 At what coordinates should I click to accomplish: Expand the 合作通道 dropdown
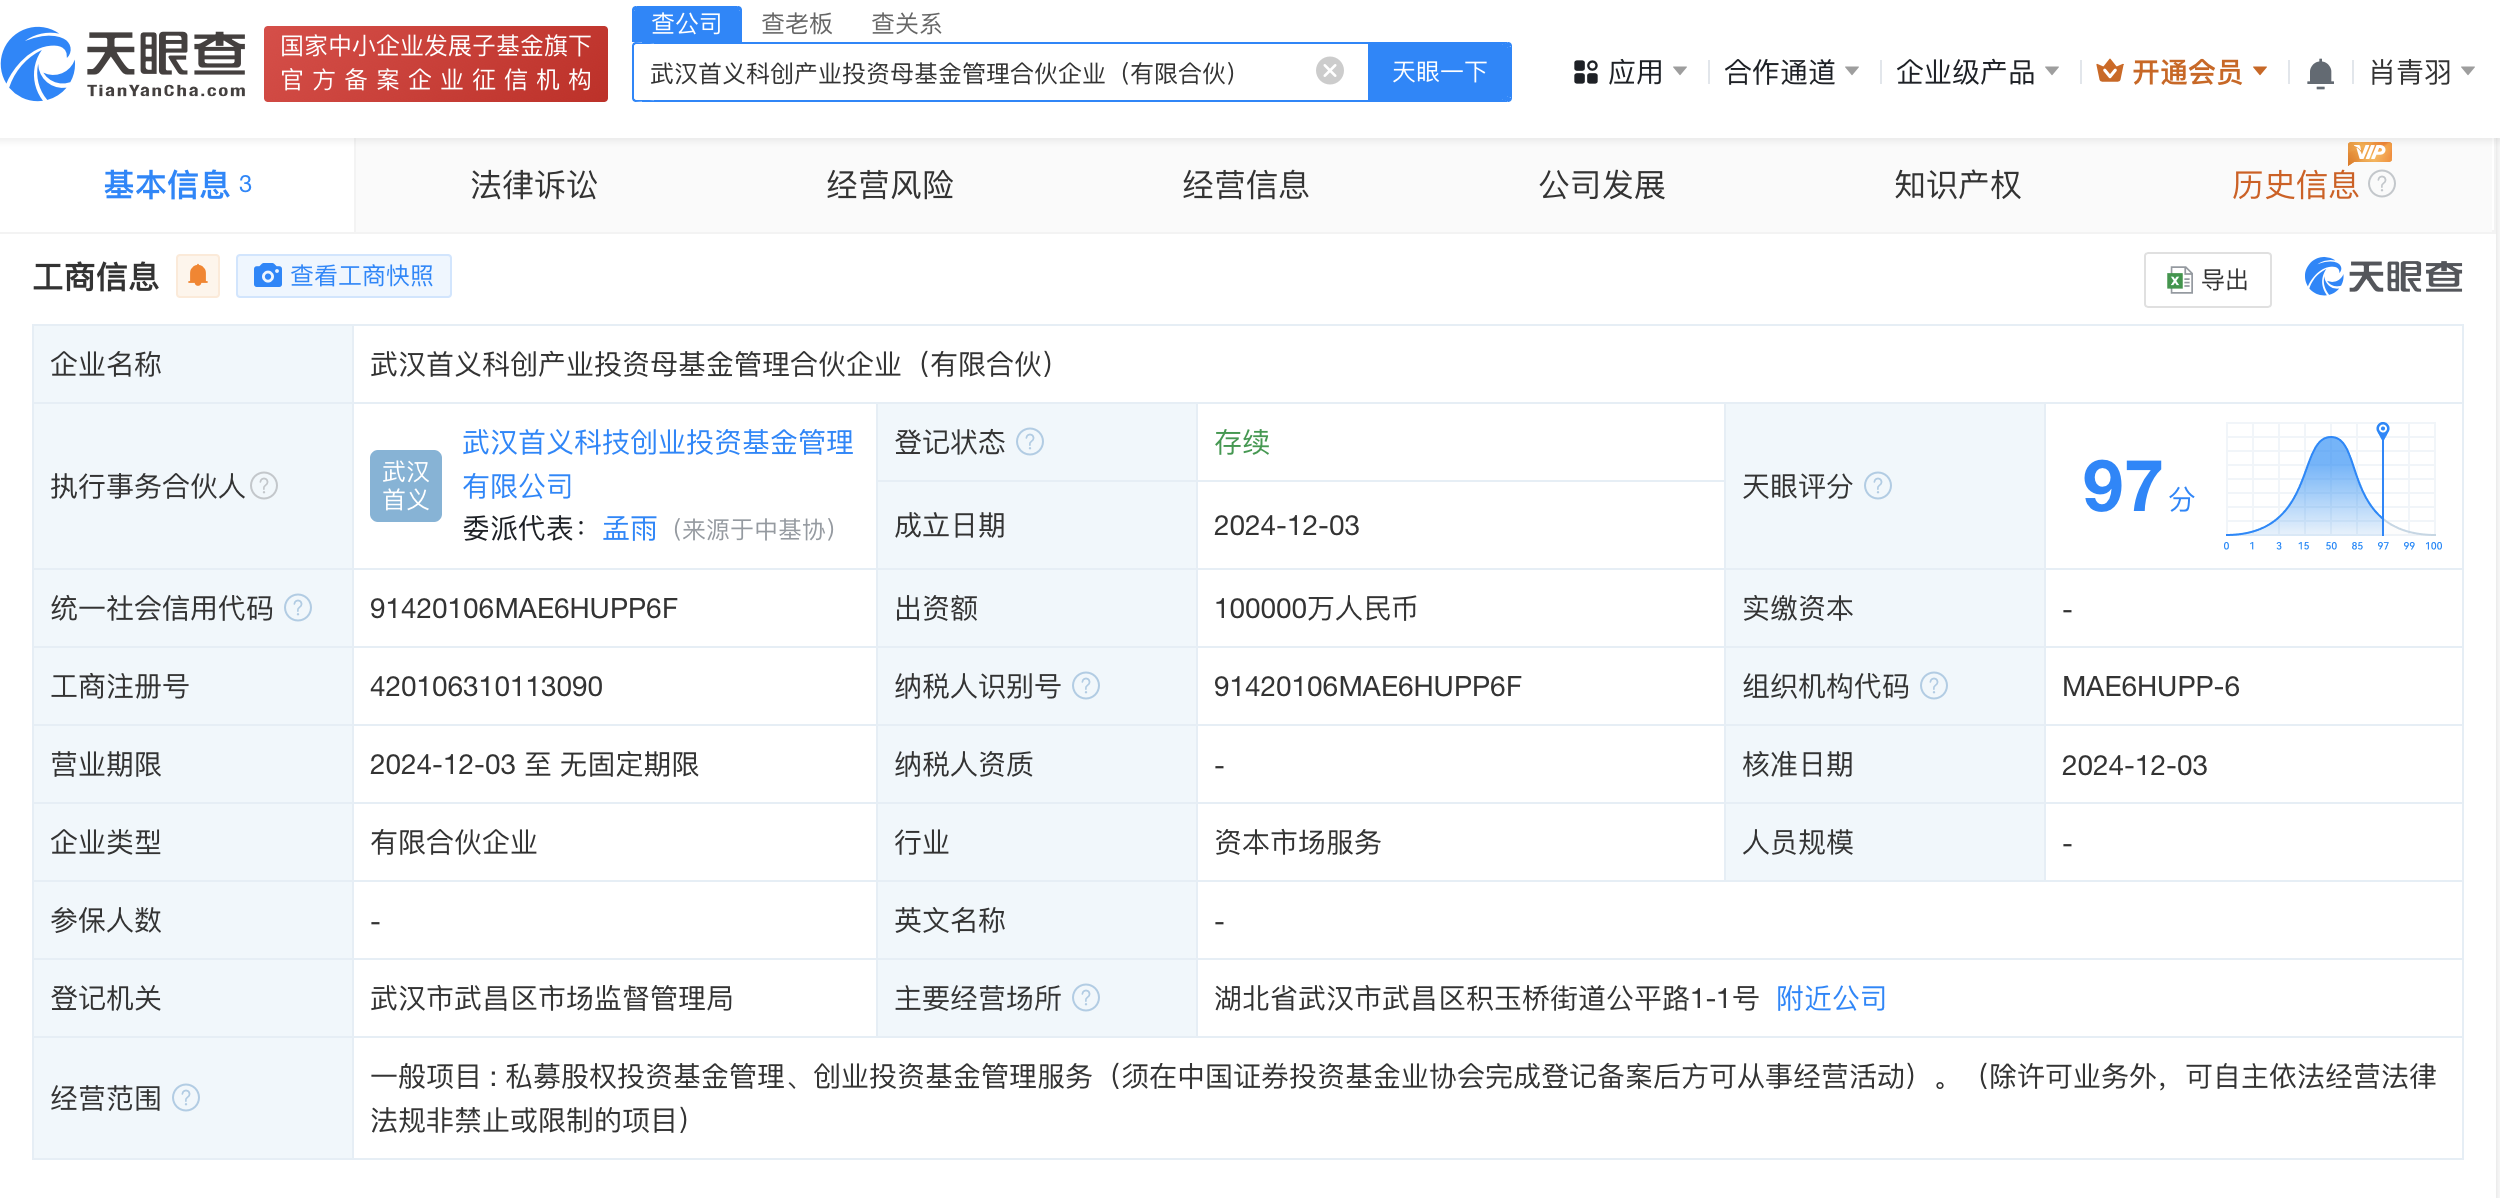[x=1791, y=72]
